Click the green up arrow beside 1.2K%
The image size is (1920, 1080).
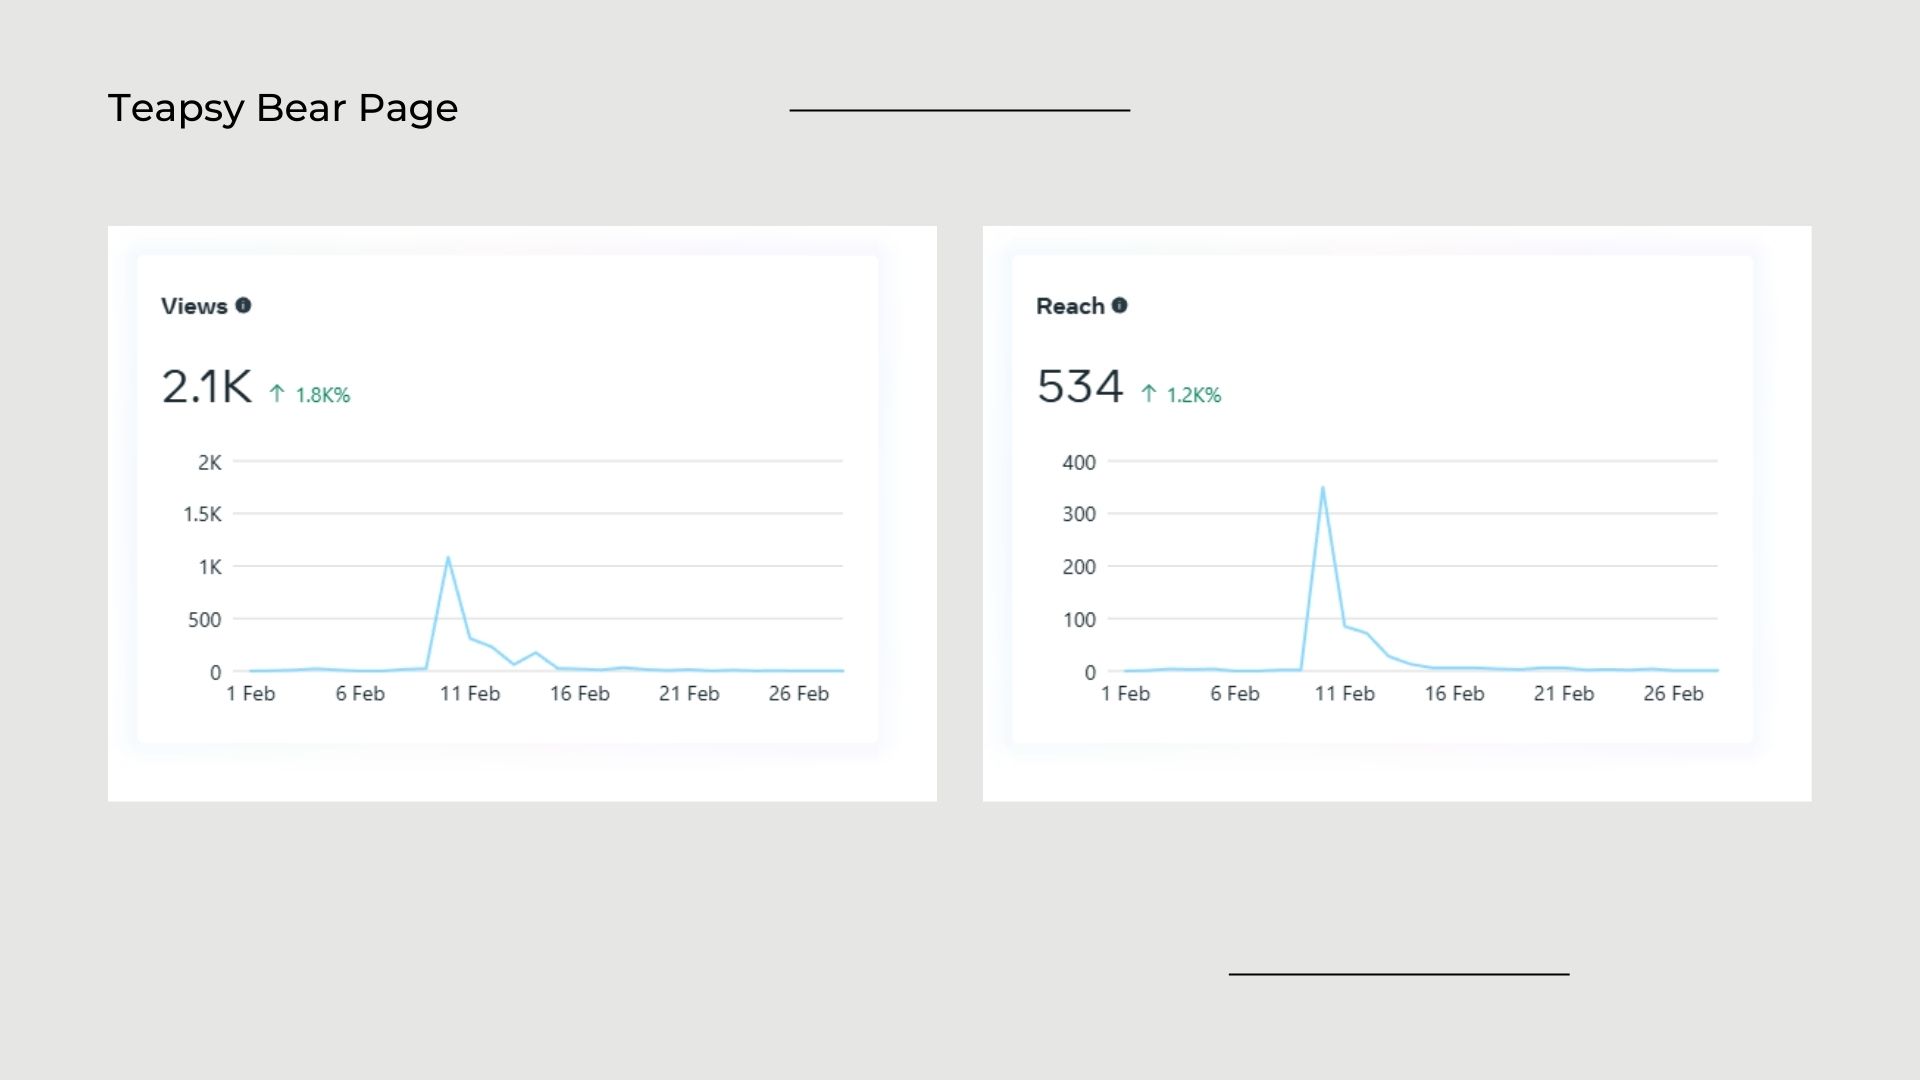[x=1149, y=394]
